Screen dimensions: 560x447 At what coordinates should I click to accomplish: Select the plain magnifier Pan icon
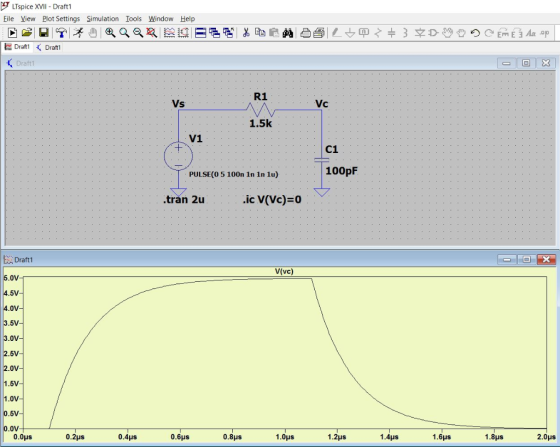124,33
